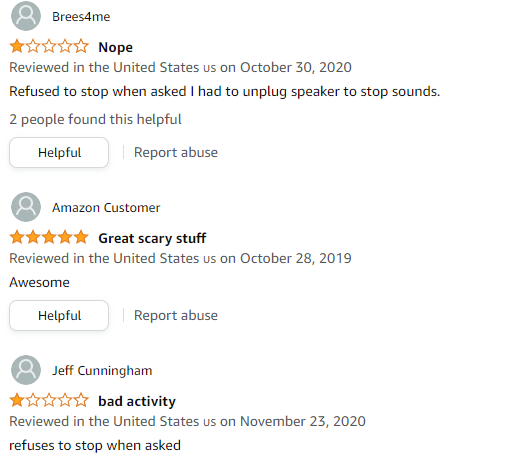Open the Amazon Customer reviewer name

tap(106, 208)
